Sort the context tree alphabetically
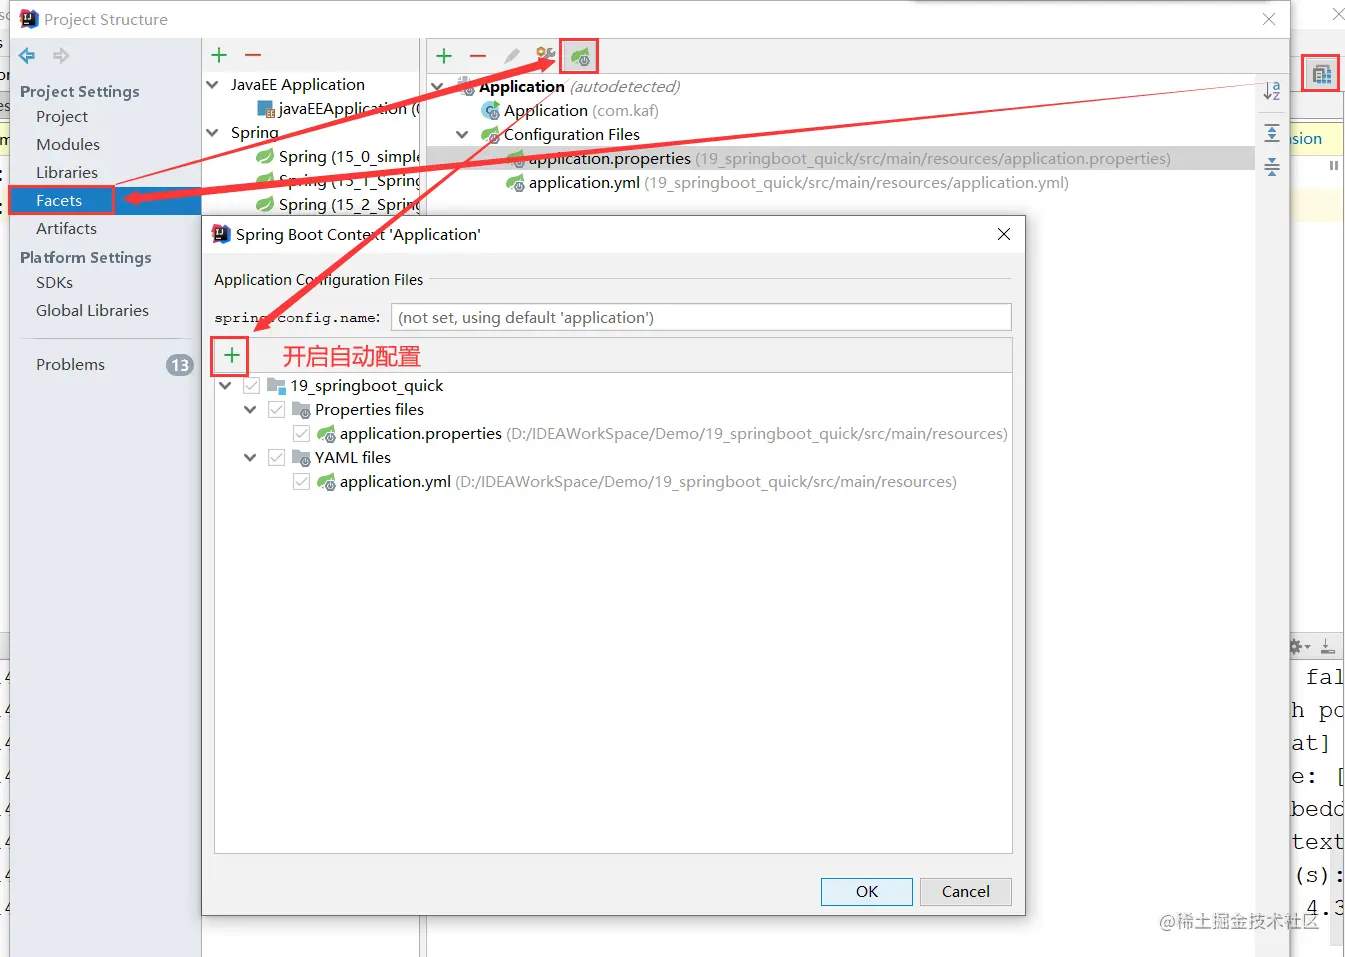Screen dimensions: 1345x957 [x=1272, y=91]
